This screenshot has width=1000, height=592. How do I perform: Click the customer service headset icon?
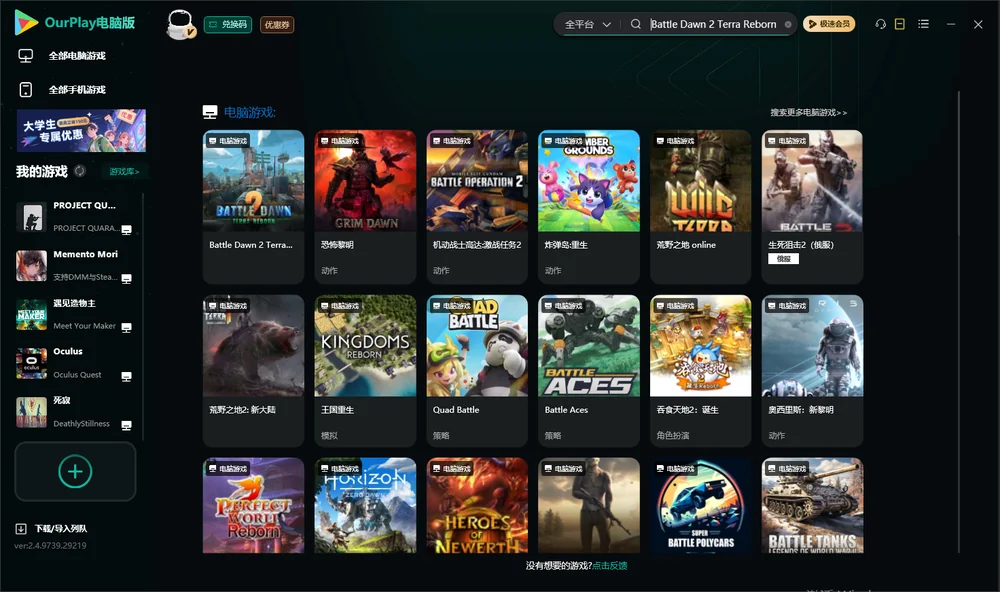pyautogui.click(x=881, y=24)
